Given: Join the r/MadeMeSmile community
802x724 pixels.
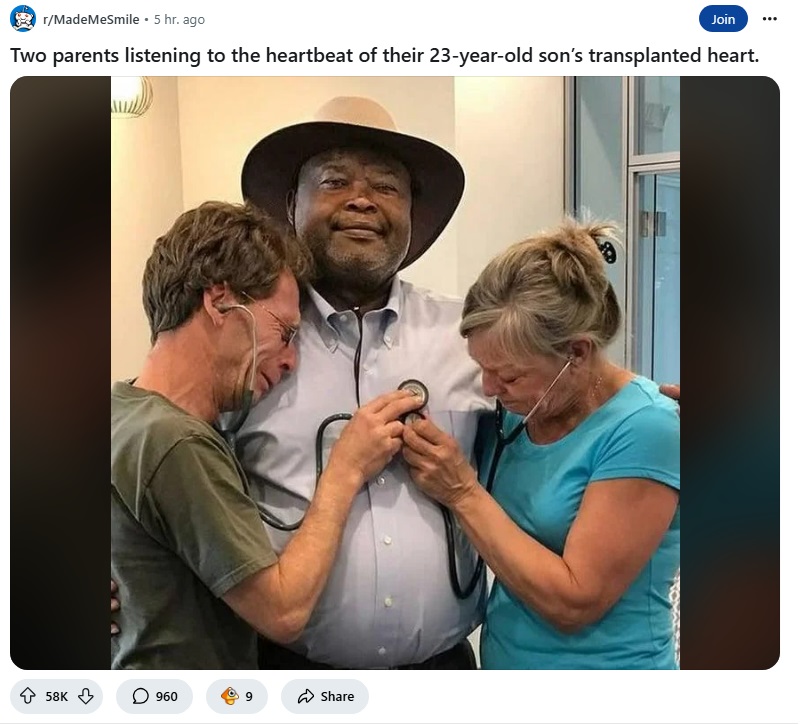Looking at the screenshot, I should pos(723,19).
